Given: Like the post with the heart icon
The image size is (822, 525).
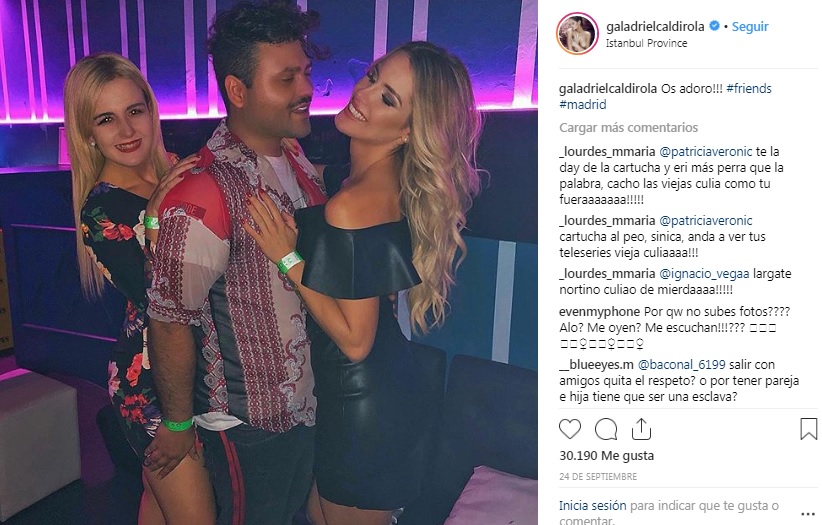Looking at the screenshot, I should pos(570,430).
